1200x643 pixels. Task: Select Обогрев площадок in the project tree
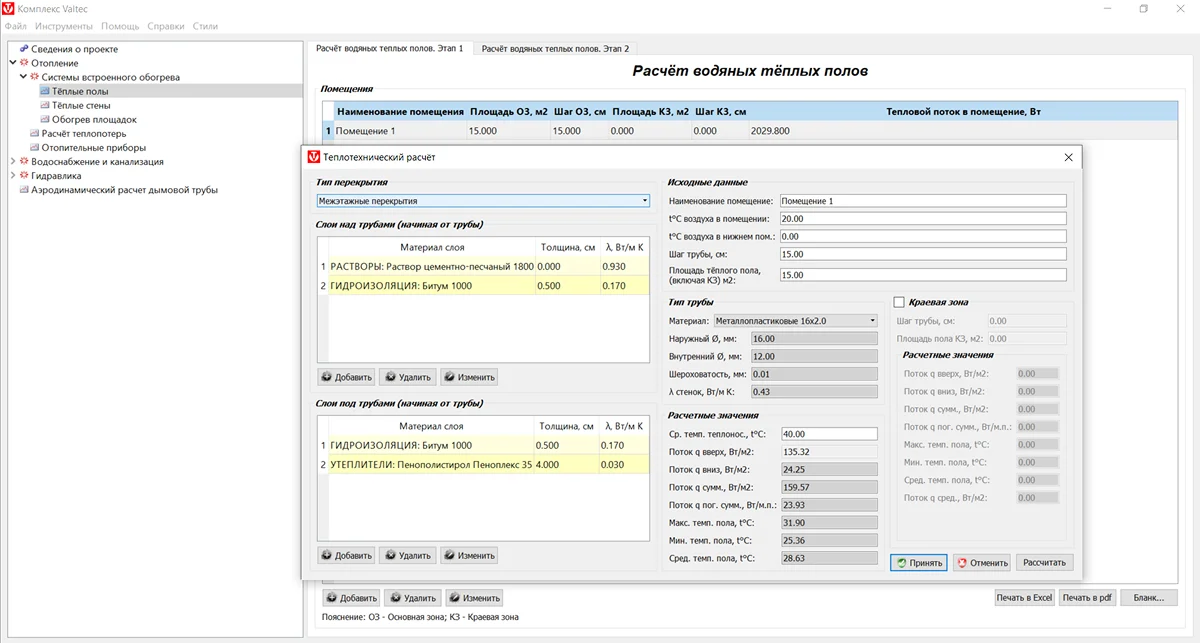click(94, 119)
